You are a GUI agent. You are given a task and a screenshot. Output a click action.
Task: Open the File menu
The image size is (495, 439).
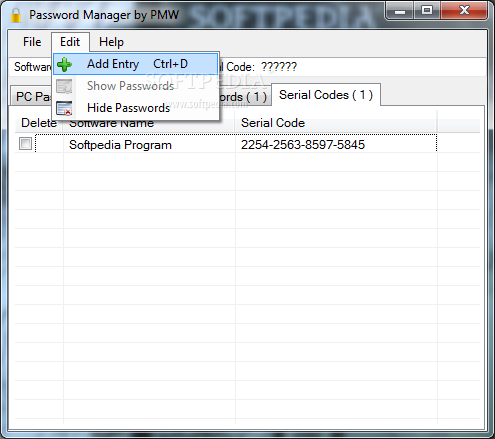32,42
